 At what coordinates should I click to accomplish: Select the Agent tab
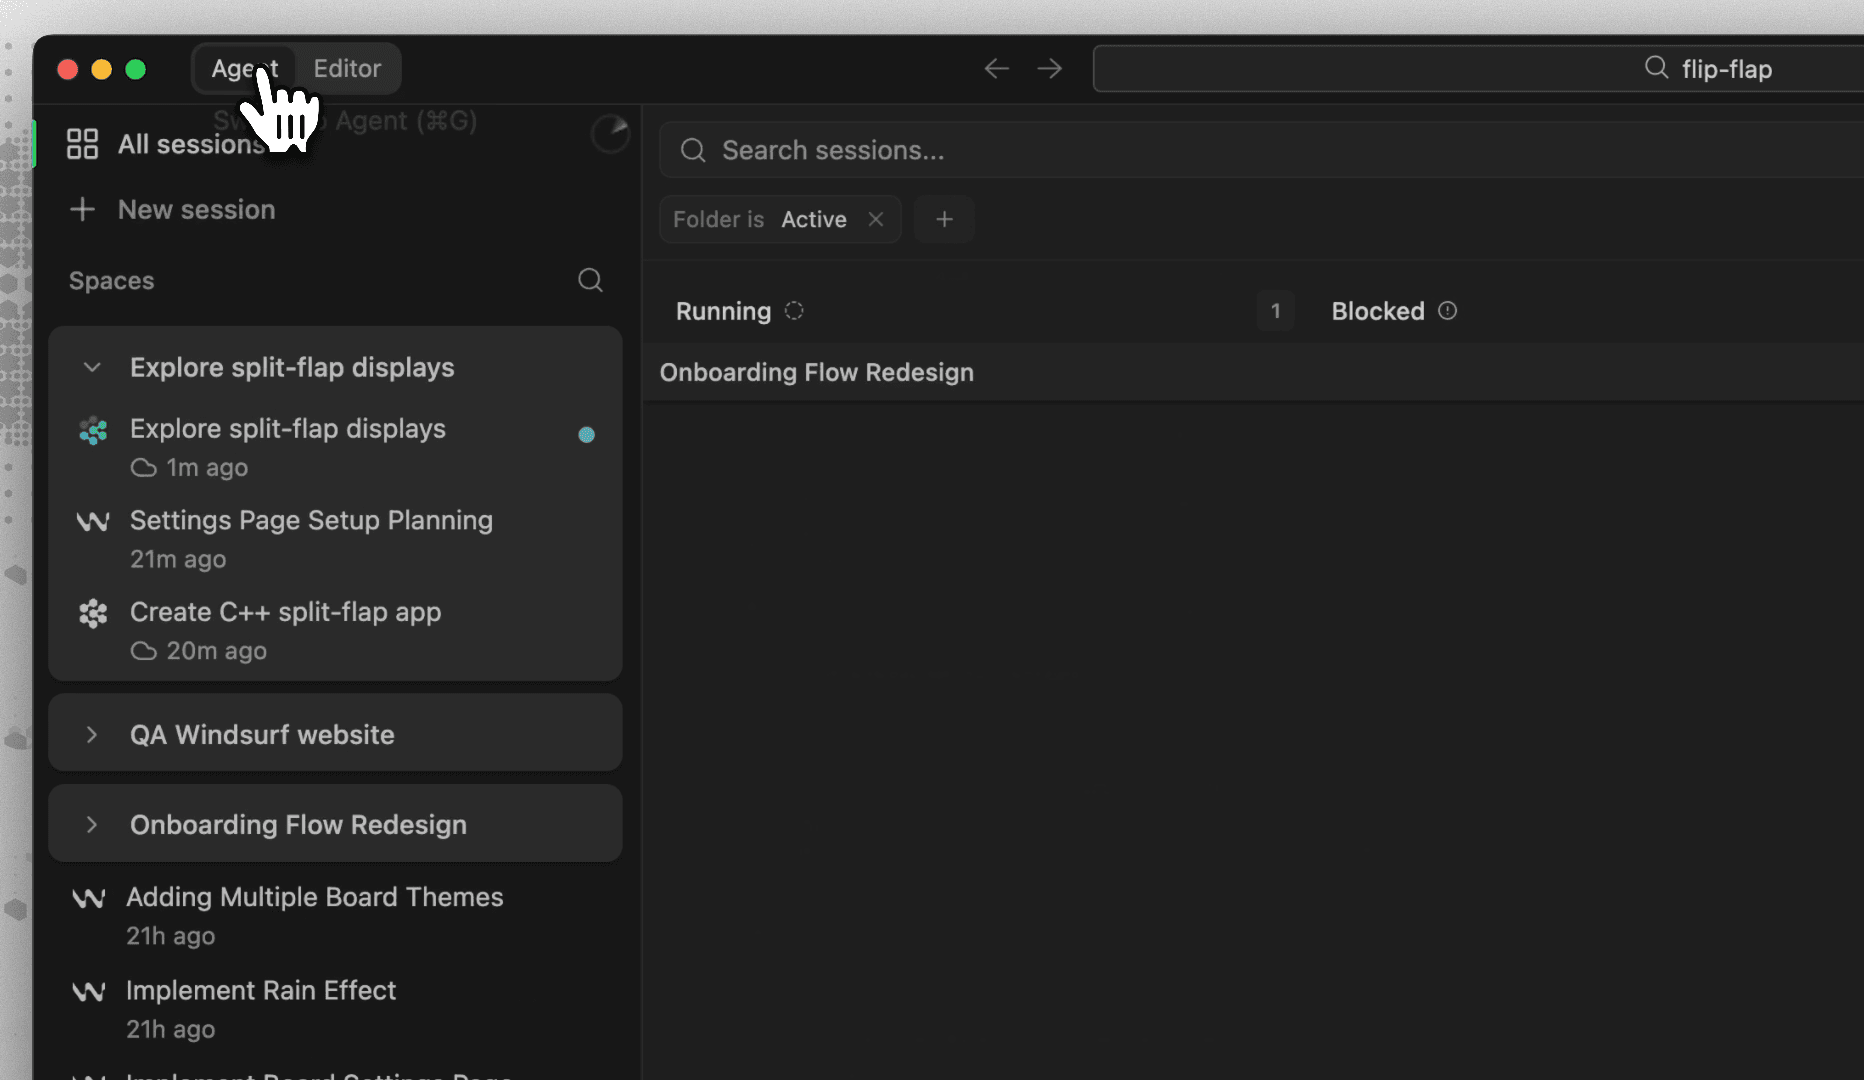tap(245, 68)
